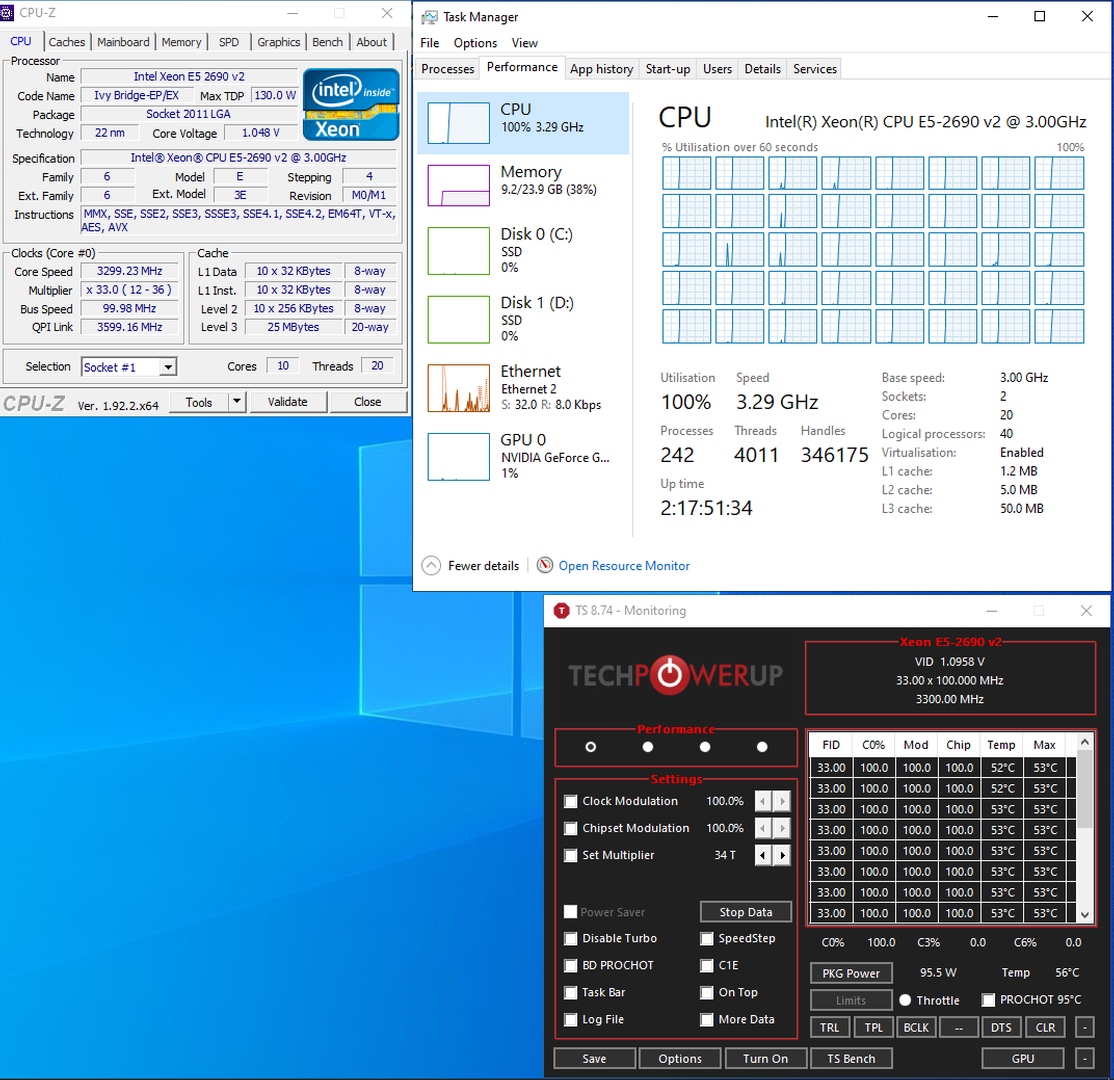Click scroll-up arrow in ThrottleStop core table

pos(1084,742)
